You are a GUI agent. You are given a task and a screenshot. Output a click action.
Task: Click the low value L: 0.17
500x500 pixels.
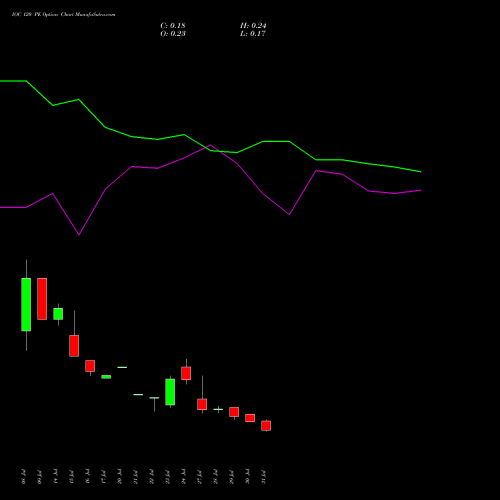point(253,34)
